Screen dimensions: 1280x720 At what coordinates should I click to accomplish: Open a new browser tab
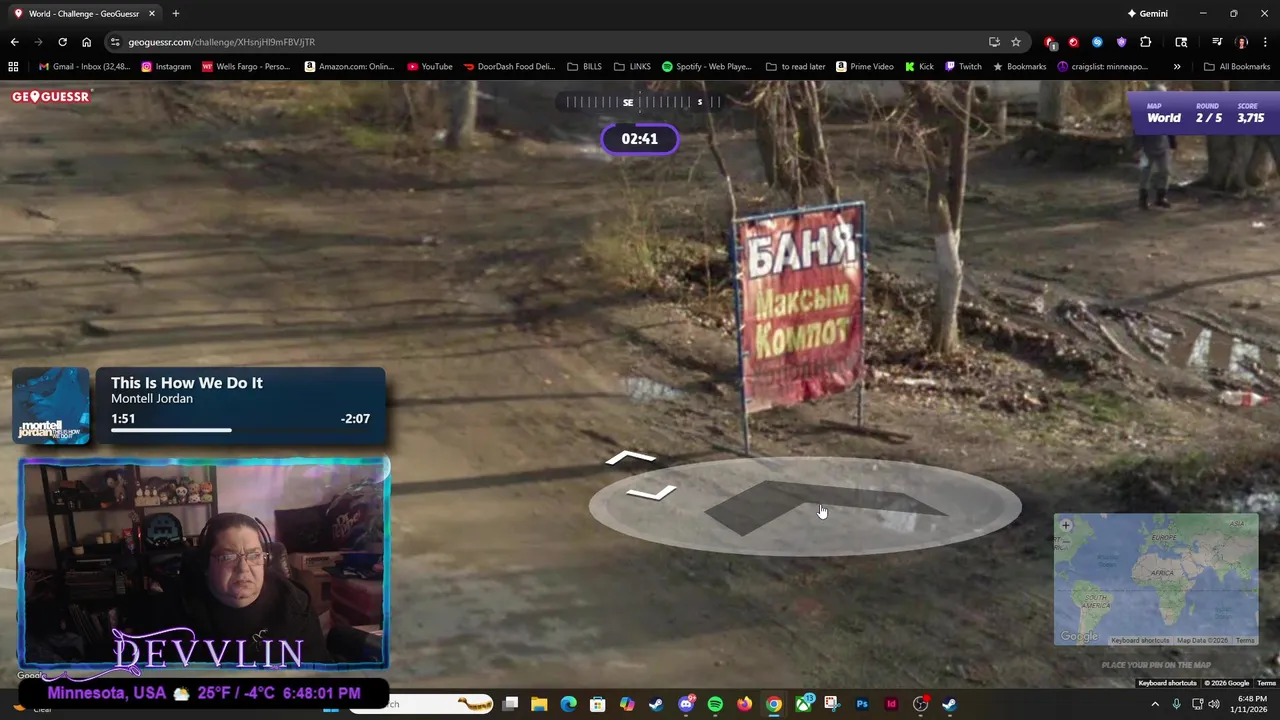tap(176, 14)
